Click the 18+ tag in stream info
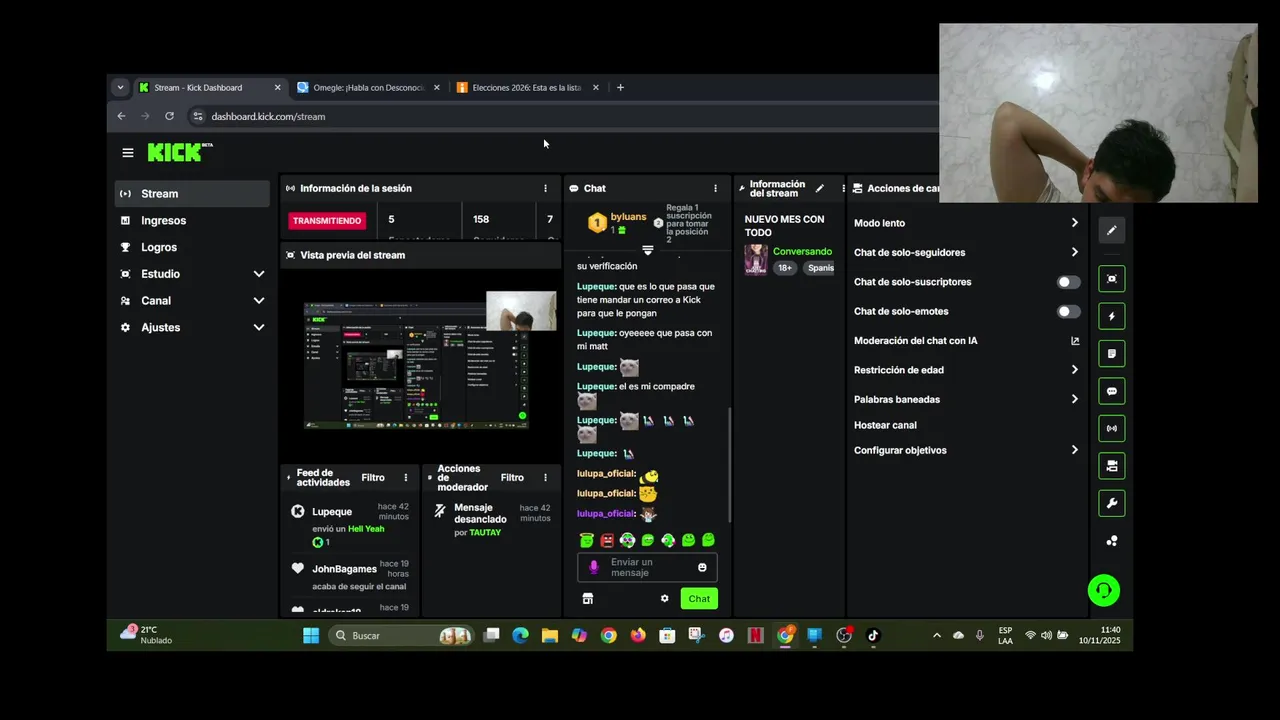Screen dimensions: 1280x720 785,268
